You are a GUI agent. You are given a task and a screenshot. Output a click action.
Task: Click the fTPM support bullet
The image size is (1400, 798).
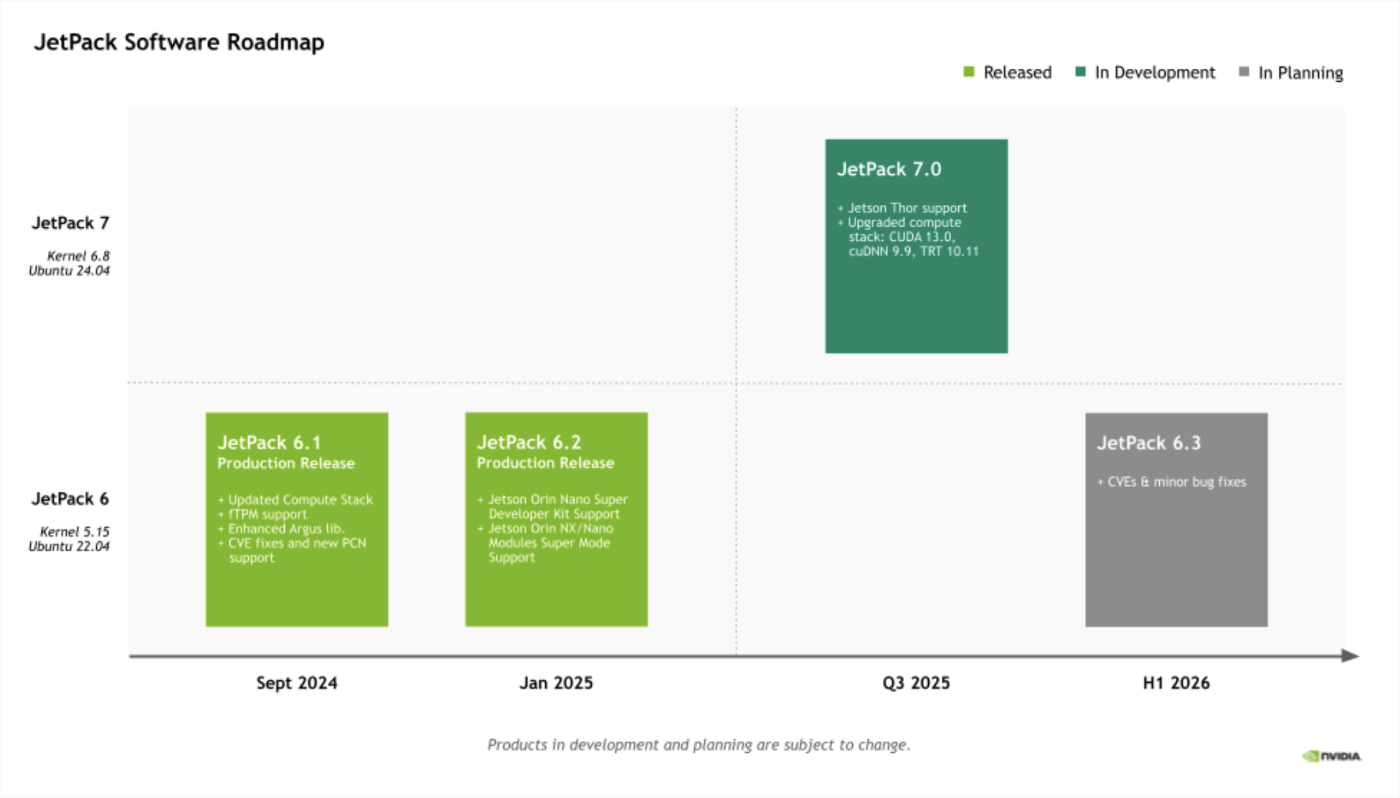(262, 514)
